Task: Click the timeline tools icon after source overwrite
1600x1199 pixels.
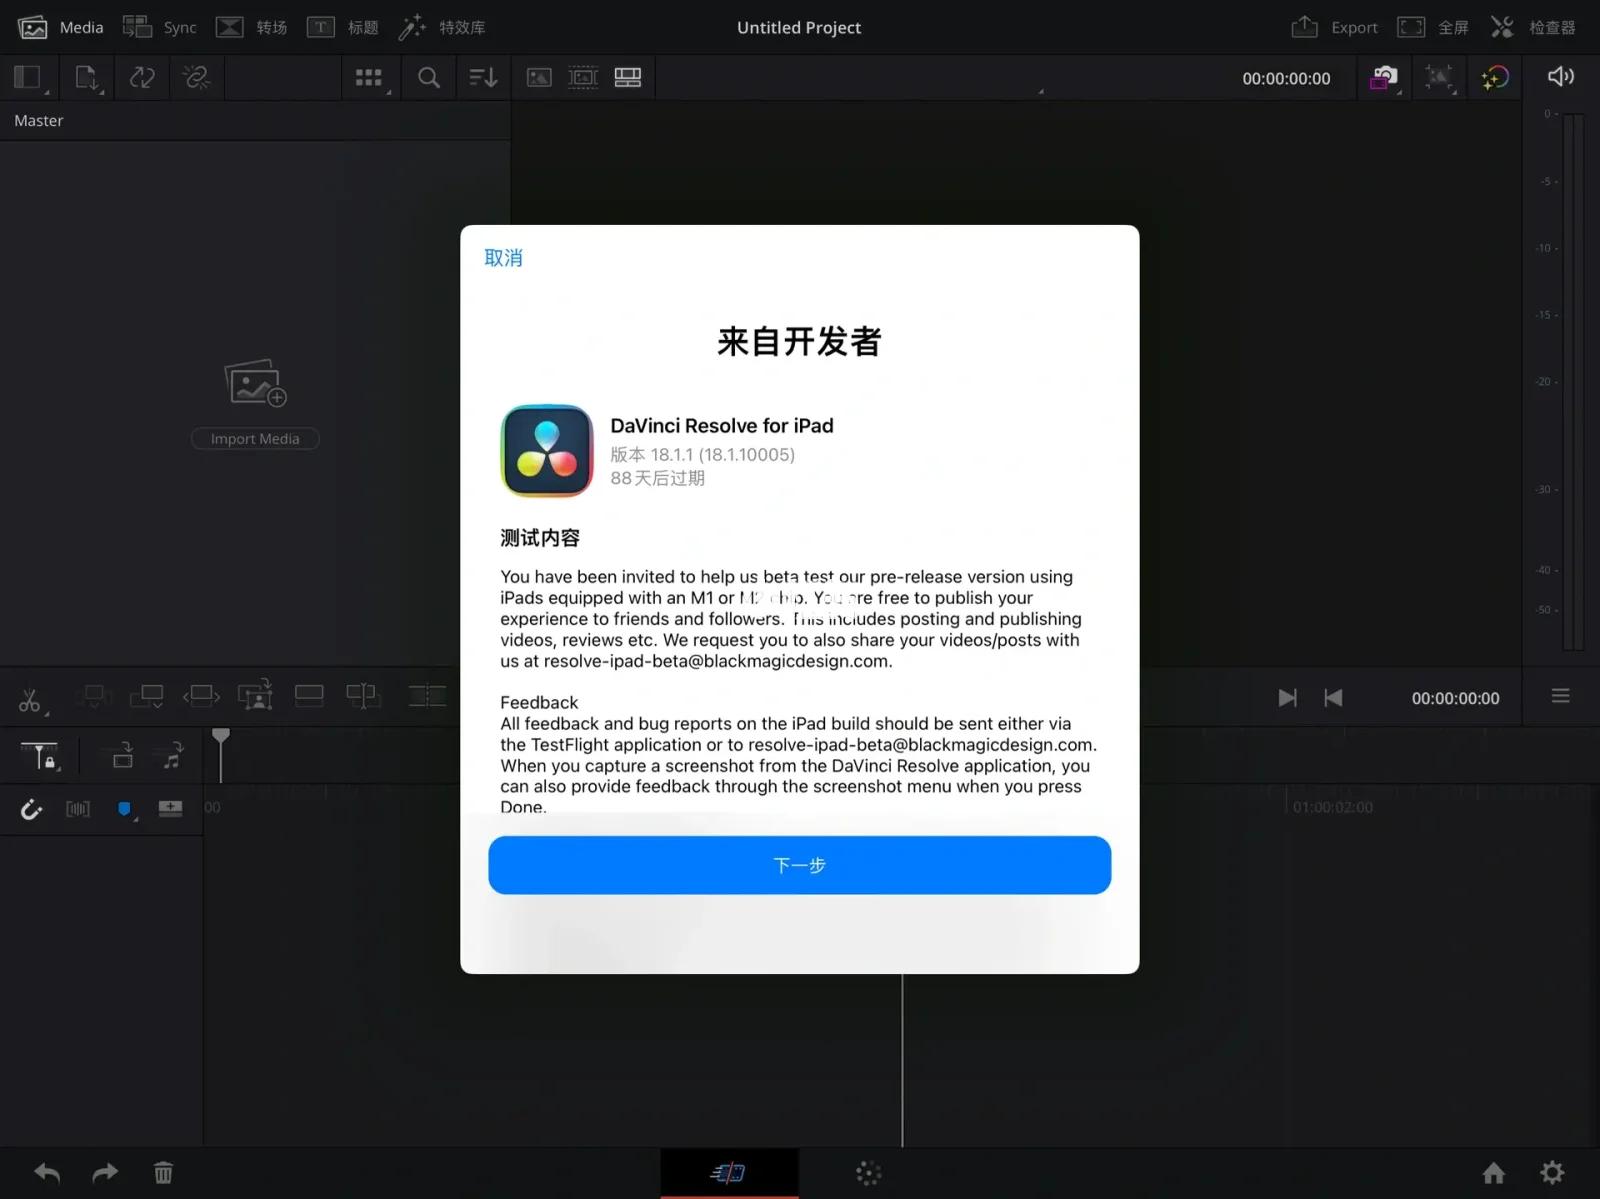Action: click(x=427, y=695)
